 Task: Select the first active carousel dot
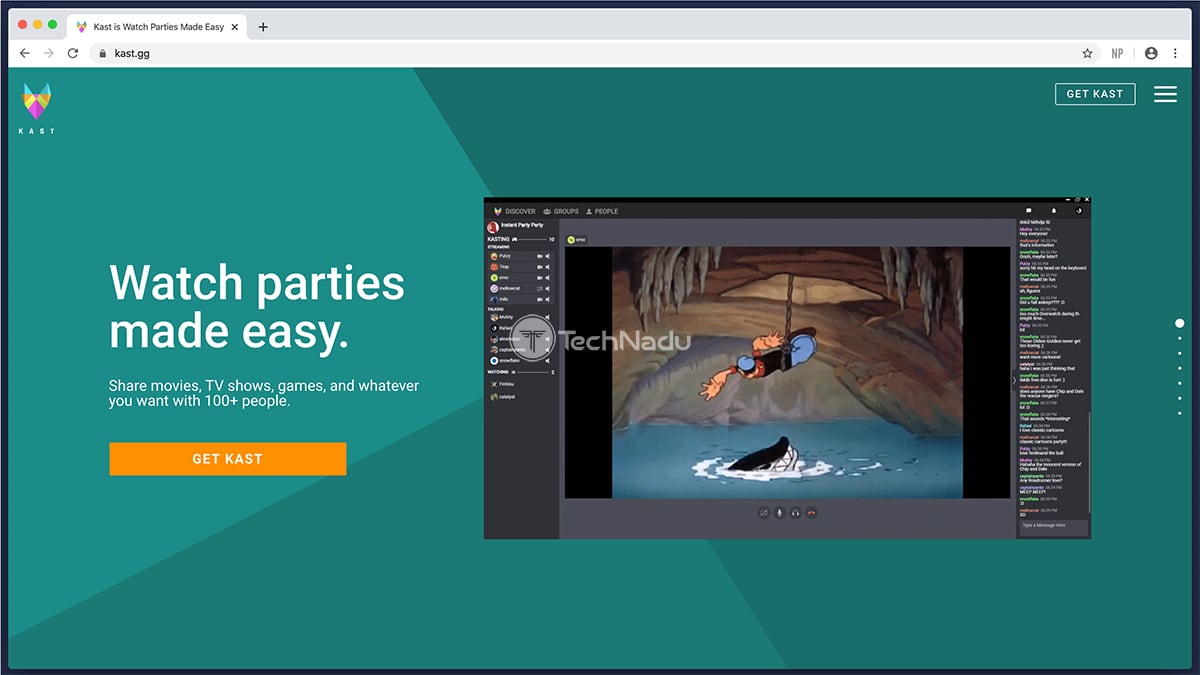1180,323
